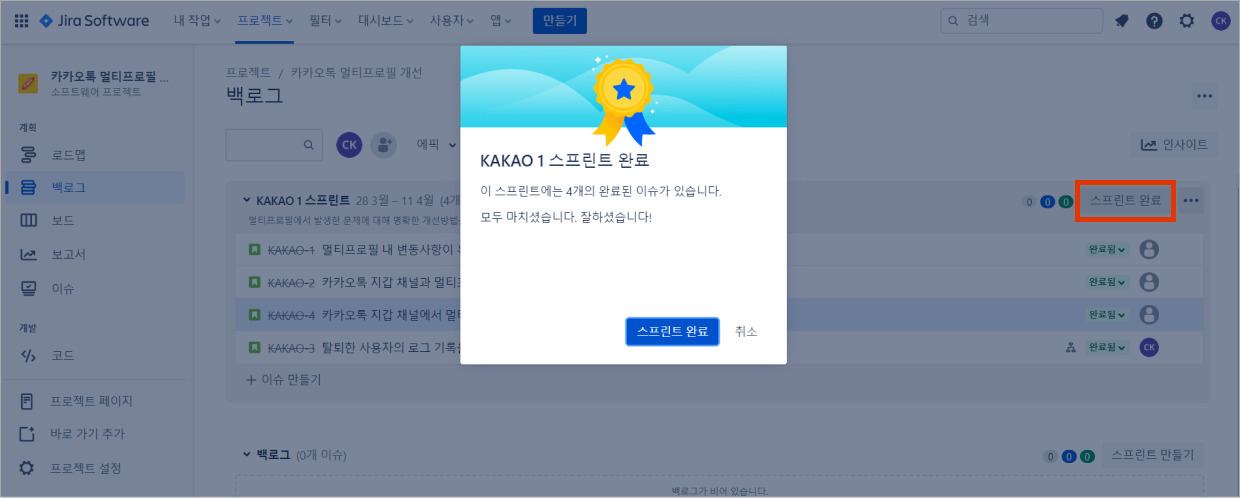1240x498 pixels.
Task: Click the 카카오톡 멀티프로필 개선 breadcrumb
Action: [357, 73]
